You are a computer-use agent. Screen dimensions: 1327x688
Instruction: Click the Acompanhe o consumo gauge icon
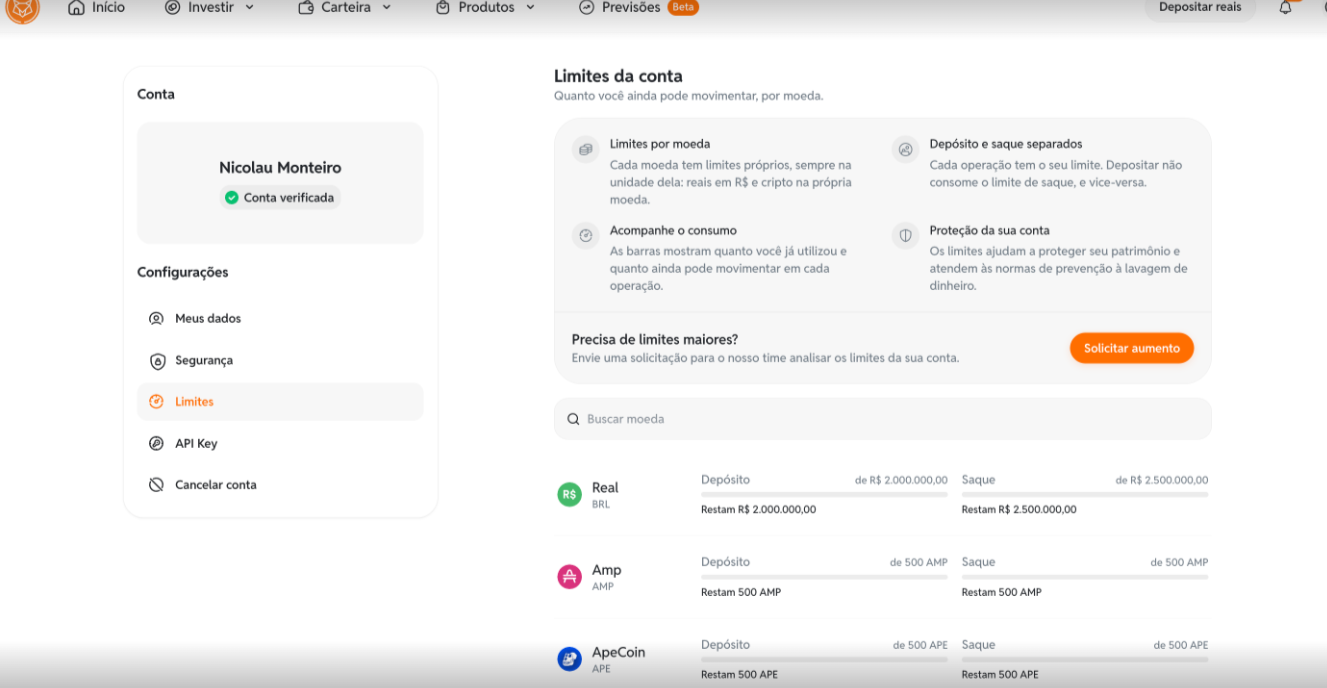[585, 236]
